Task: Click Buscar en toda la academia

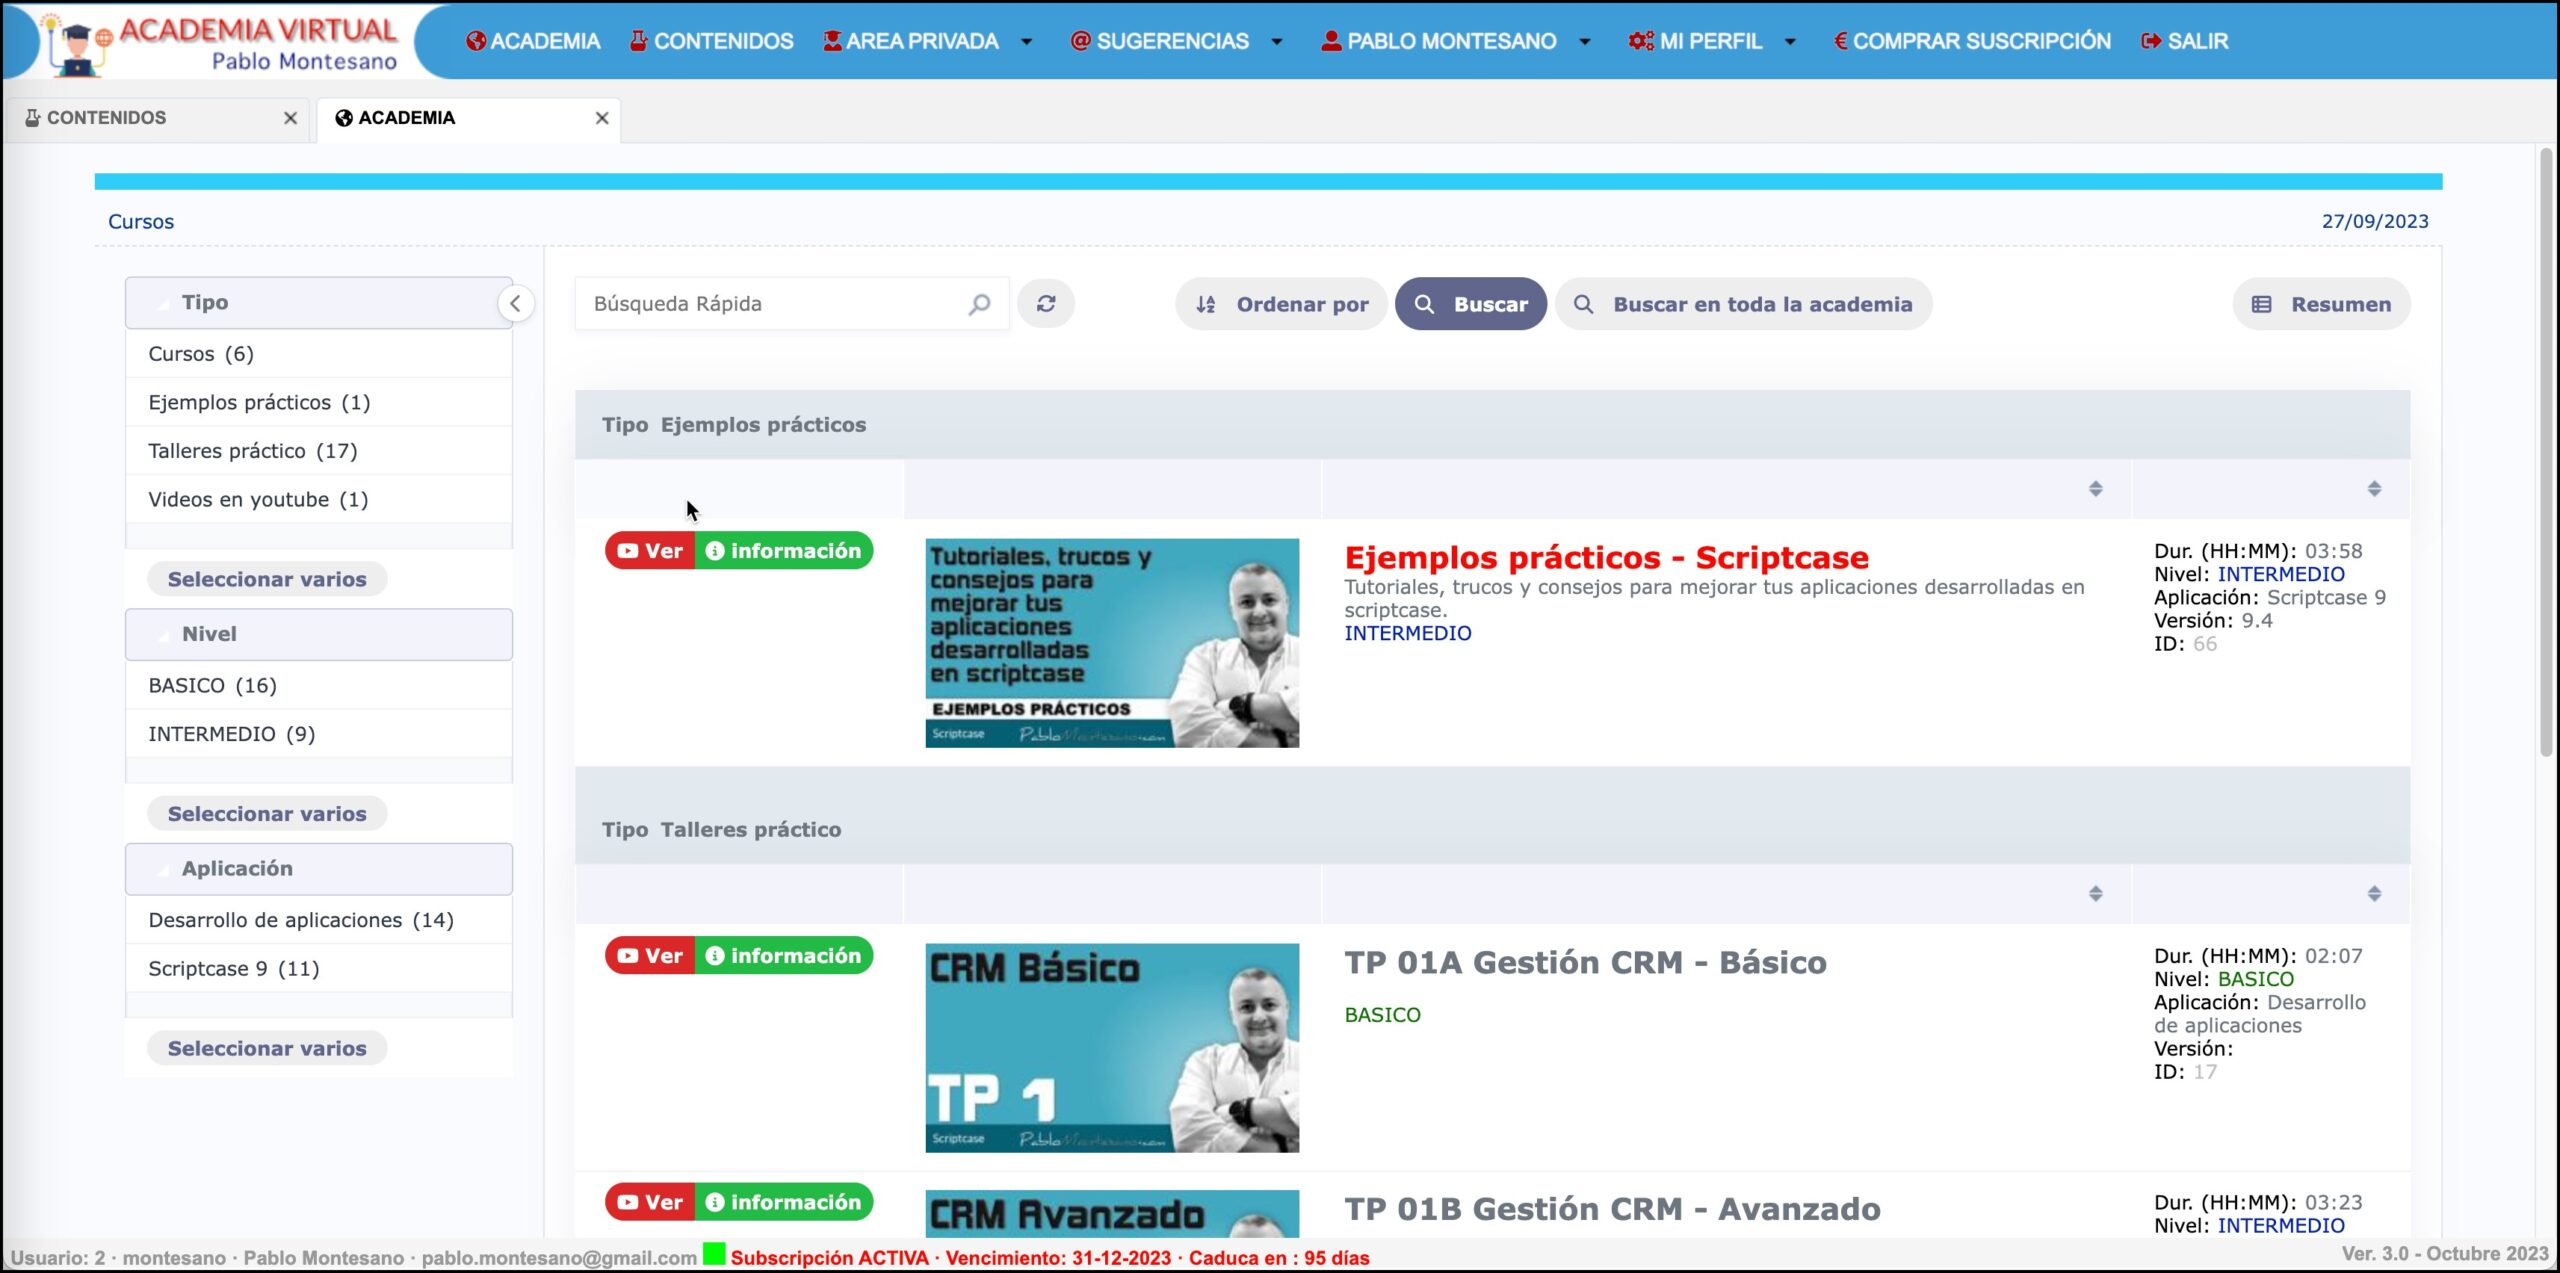Action: click(x=1743, y=304)
